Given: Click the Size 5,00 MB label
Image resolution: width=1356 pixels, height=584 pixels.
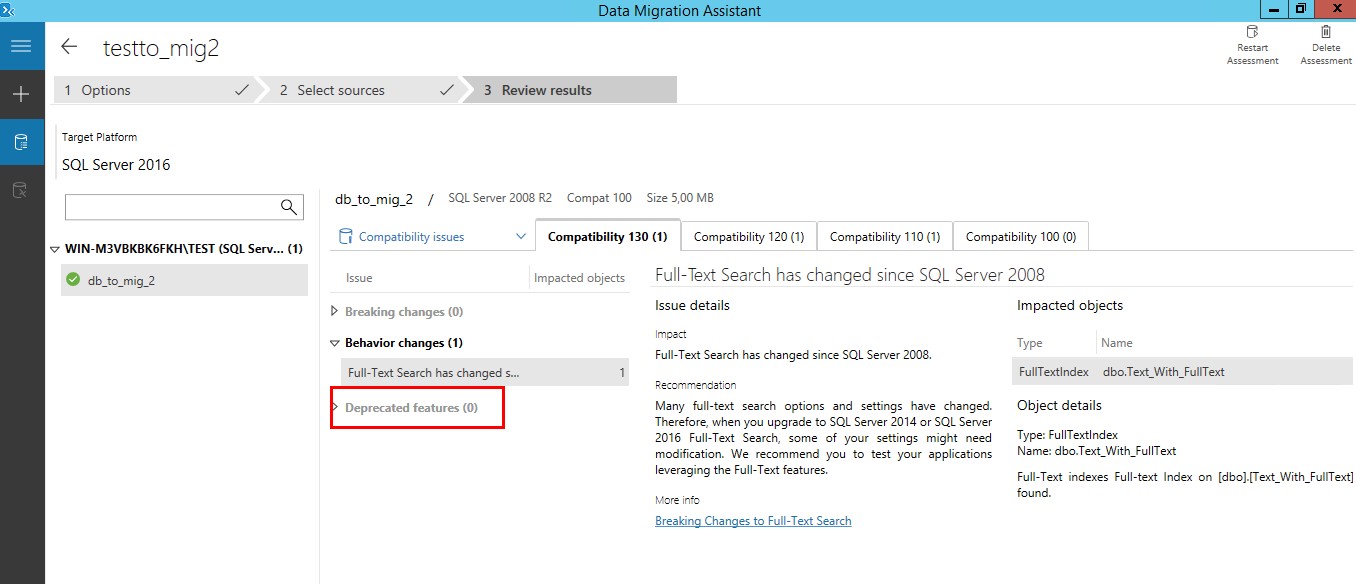Looking at the screenshot, I should [680, 198].
